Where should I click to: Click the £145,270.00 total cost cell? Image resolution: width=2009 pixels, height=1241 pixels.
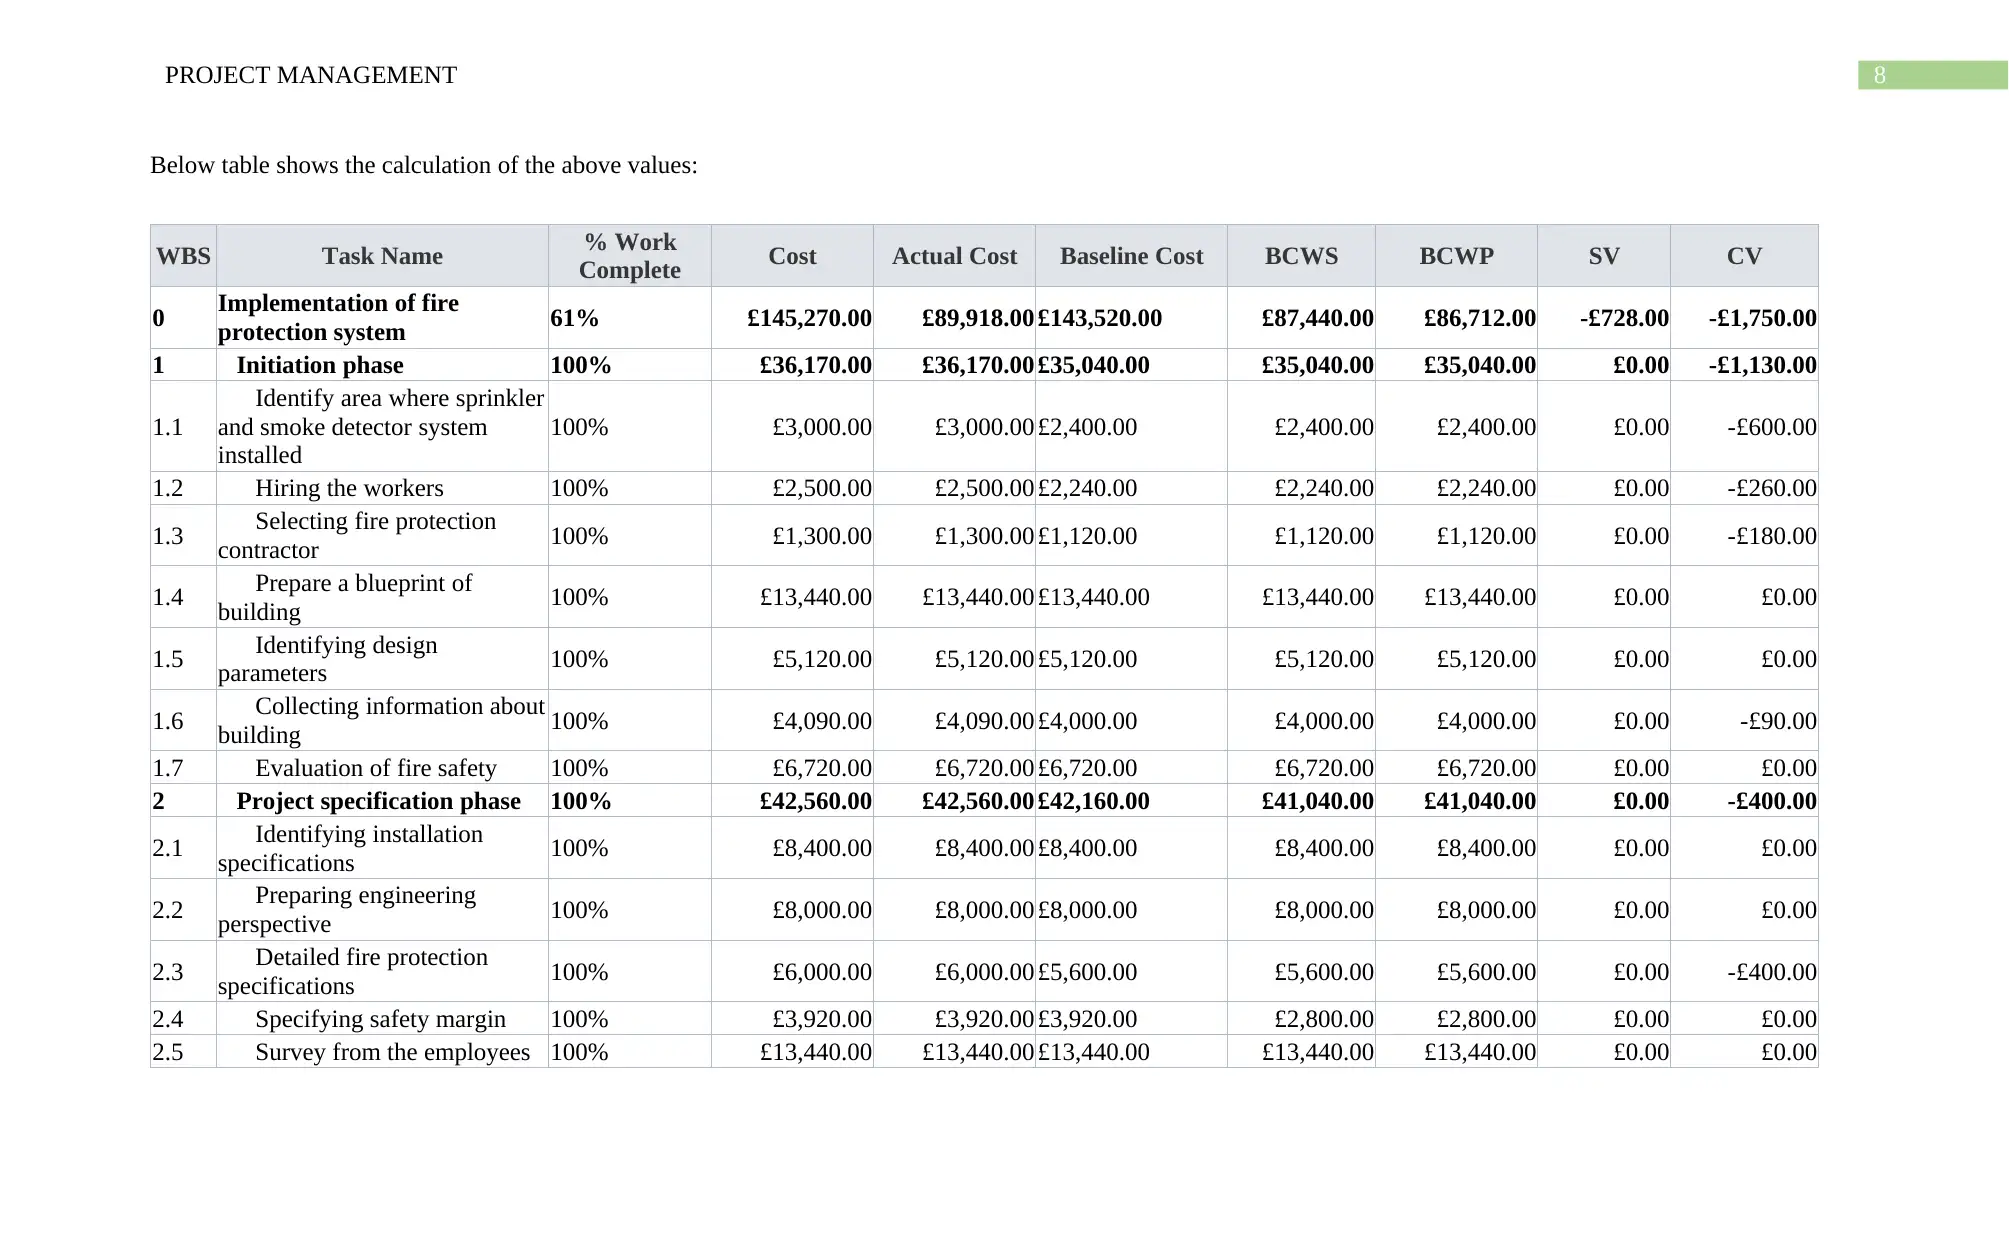(x=792, y=318)
